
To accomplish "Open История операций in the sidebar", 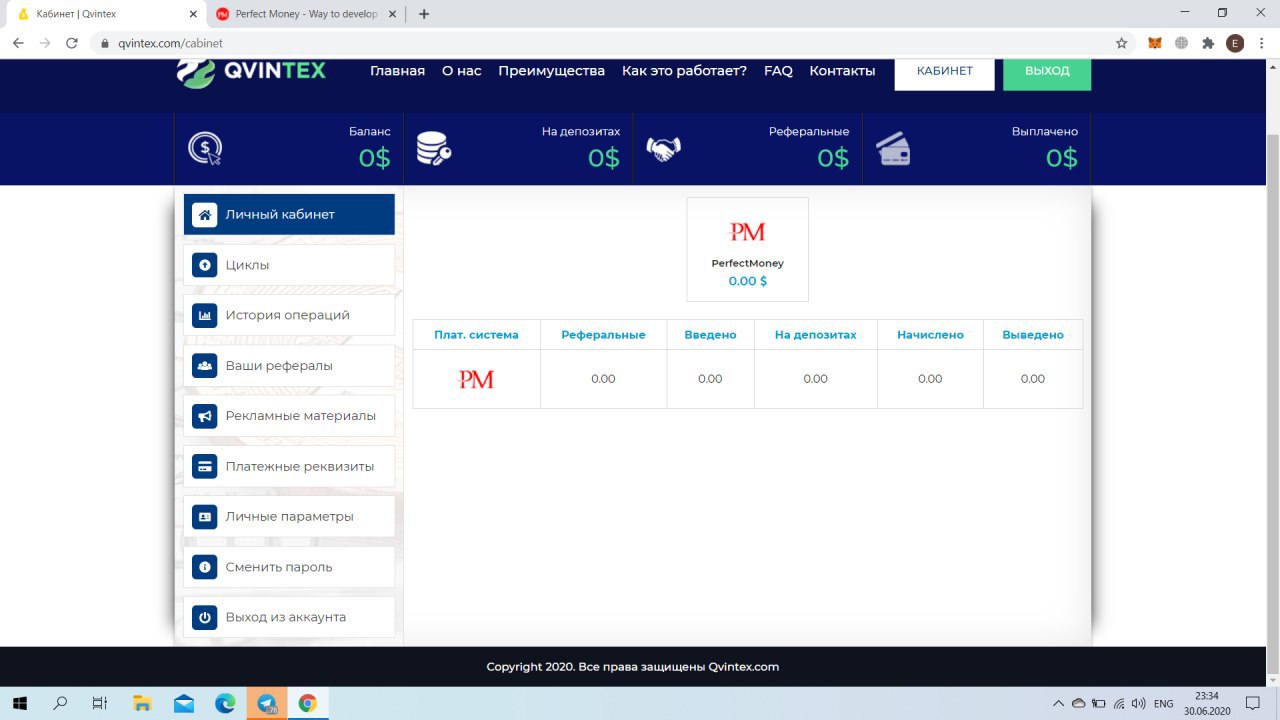I will [289, 315].
